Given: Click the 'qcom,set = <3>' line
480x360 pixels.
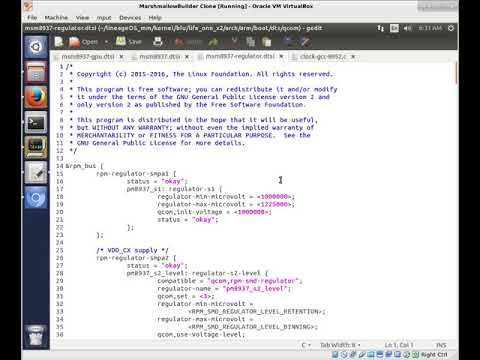Looking at the screenshot, I should click(186, 296).
